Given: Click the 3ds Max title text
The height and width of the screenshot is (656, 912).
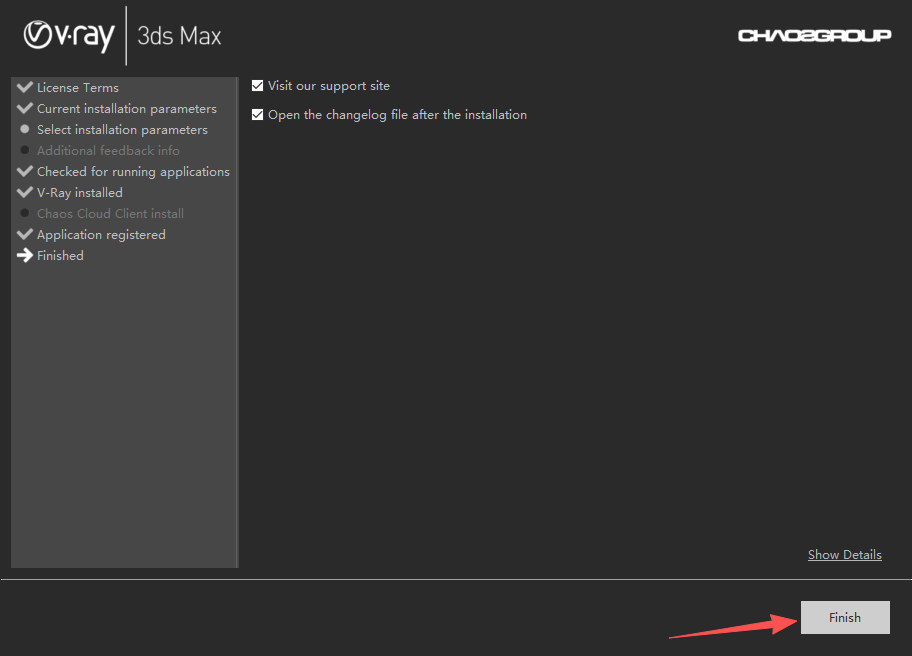Looking at the screenshot, I should coord(179,36).
